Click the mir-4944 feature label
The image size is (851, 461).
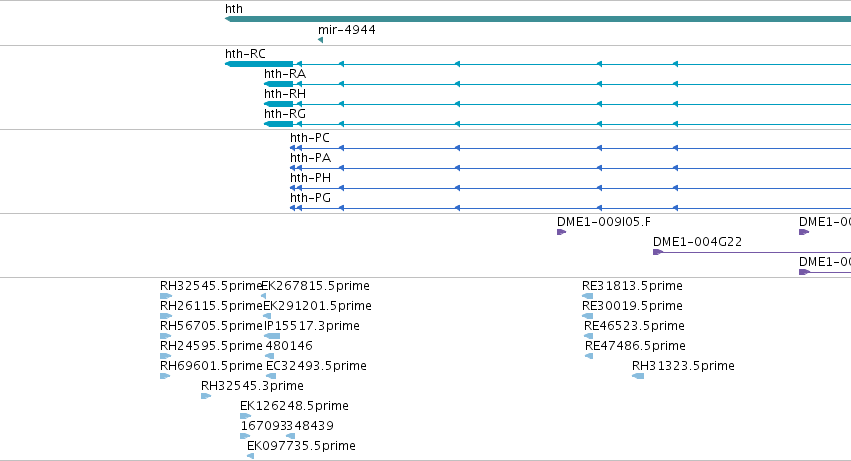click(347, 29)
